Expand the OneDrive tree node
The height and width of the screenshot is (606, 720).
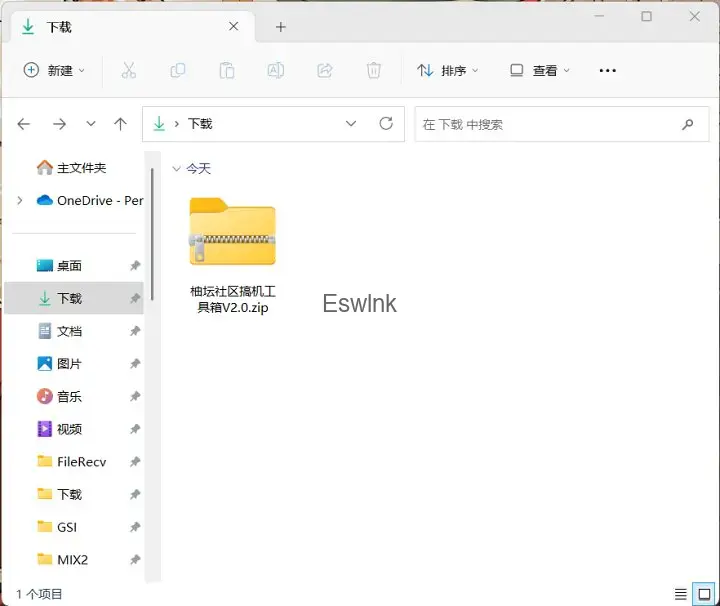coord(20,201)
